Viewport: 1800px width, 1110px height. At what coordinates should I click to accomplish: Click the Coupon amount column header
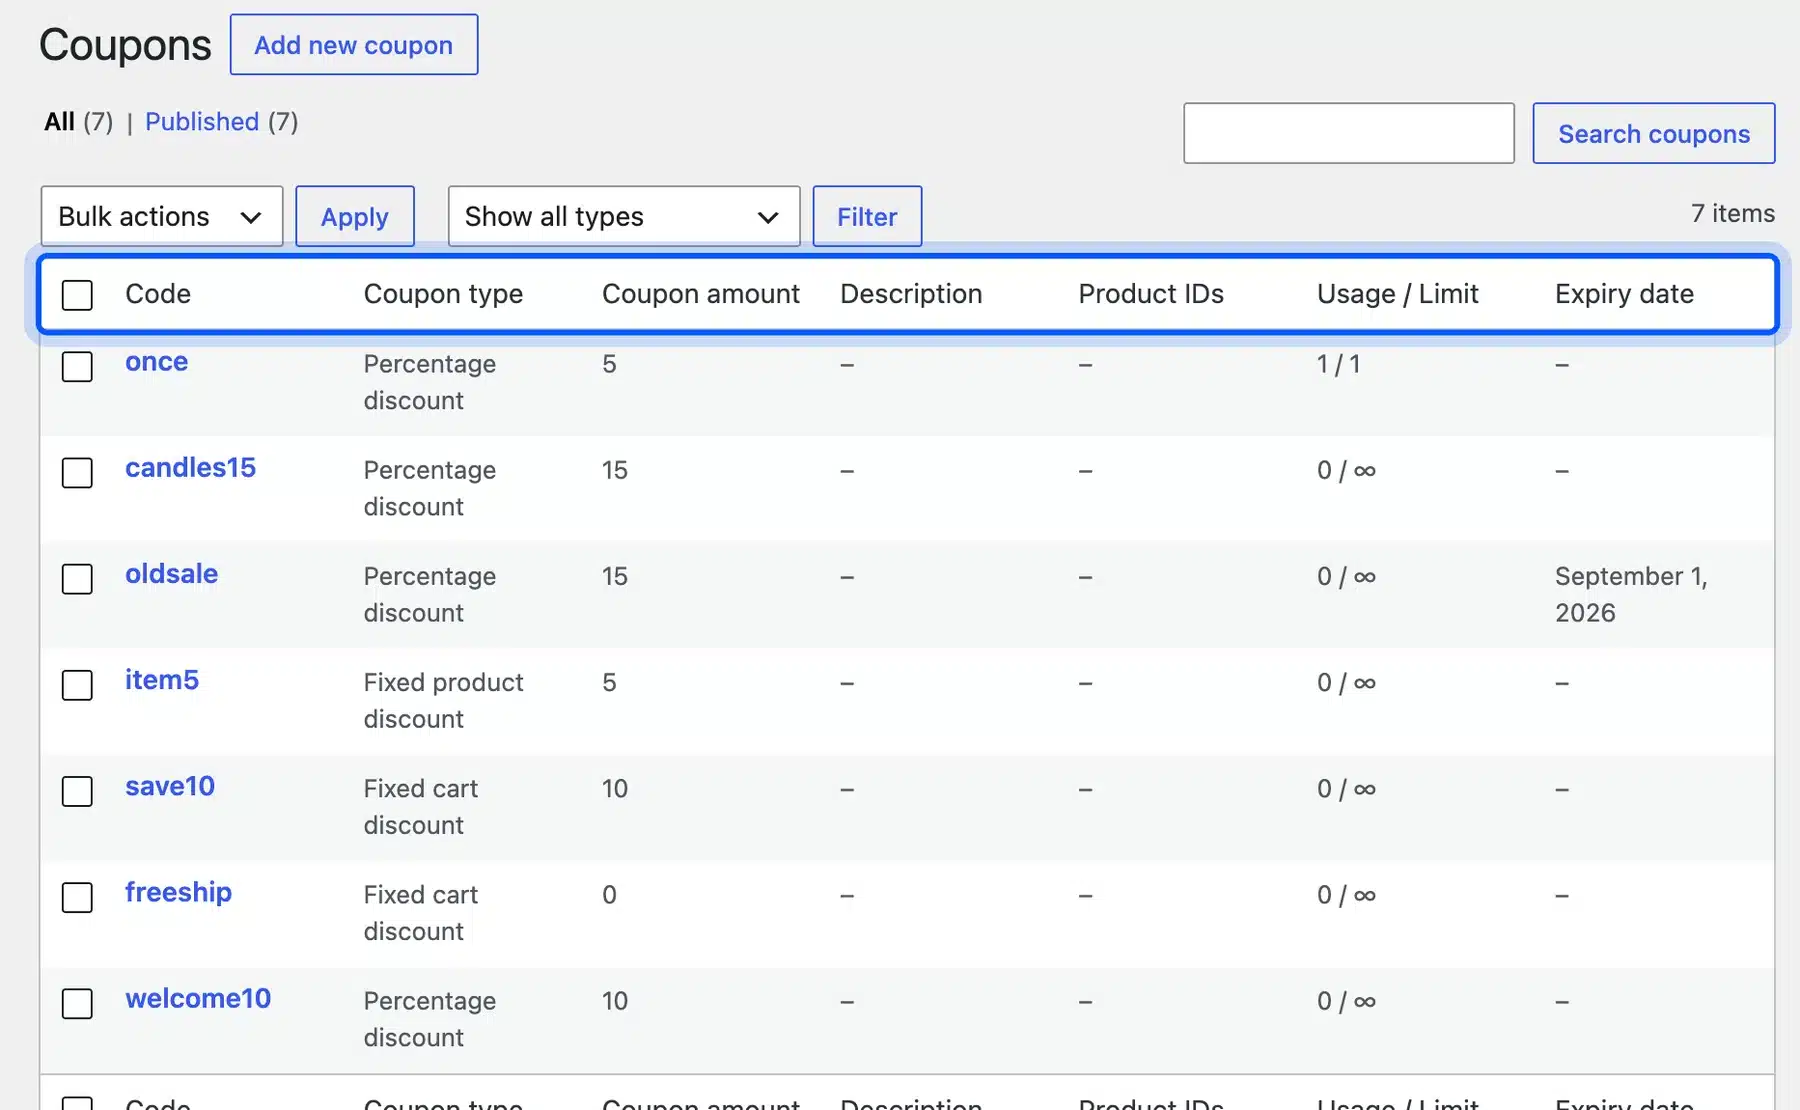[701, 294]
